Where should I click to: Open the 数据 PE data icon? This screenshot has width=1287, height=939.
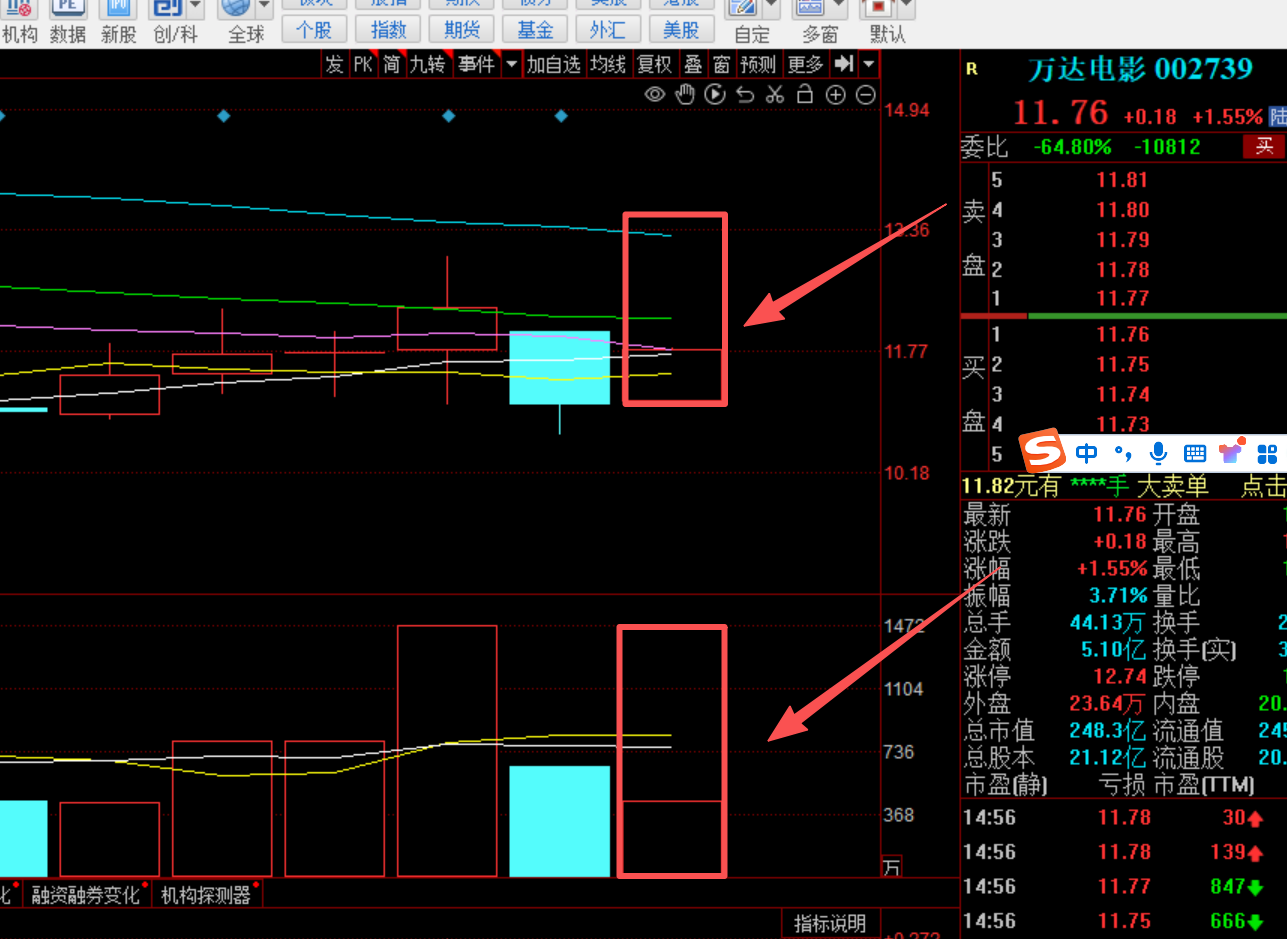point(67,8)
